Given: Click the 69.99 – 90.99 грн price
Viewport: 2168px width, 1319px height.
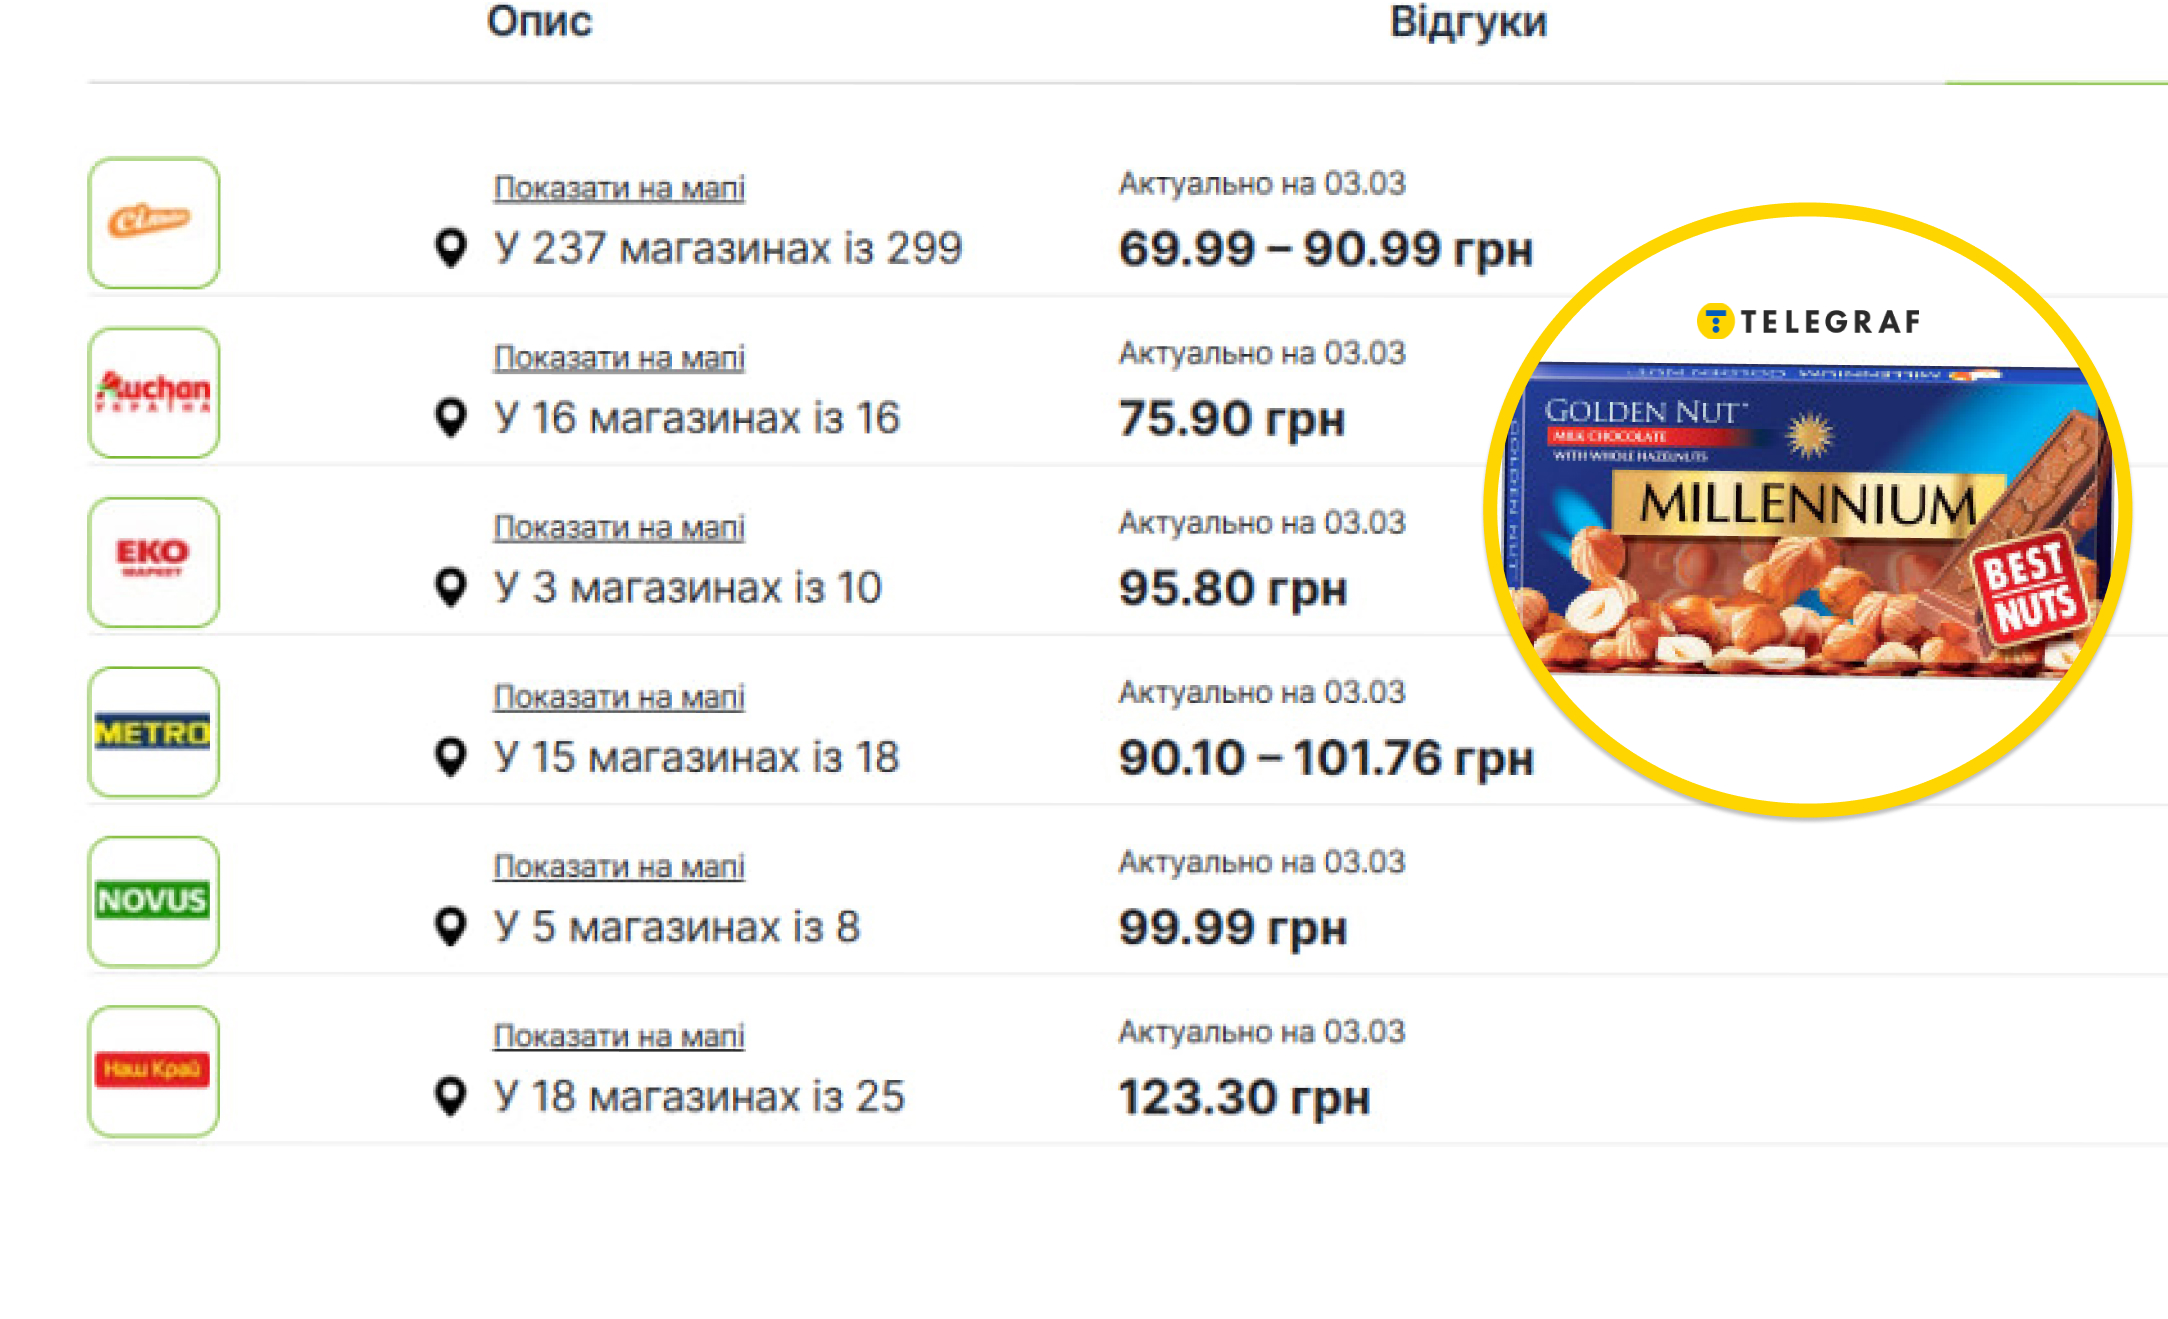Looking at the screenshot, I should point(1325,248).
